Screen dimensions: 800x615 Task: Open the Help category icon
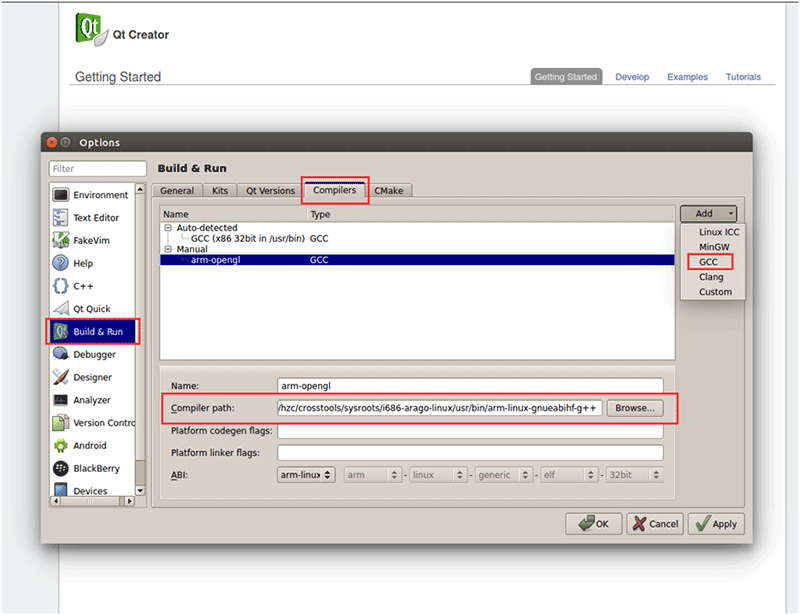61,263
